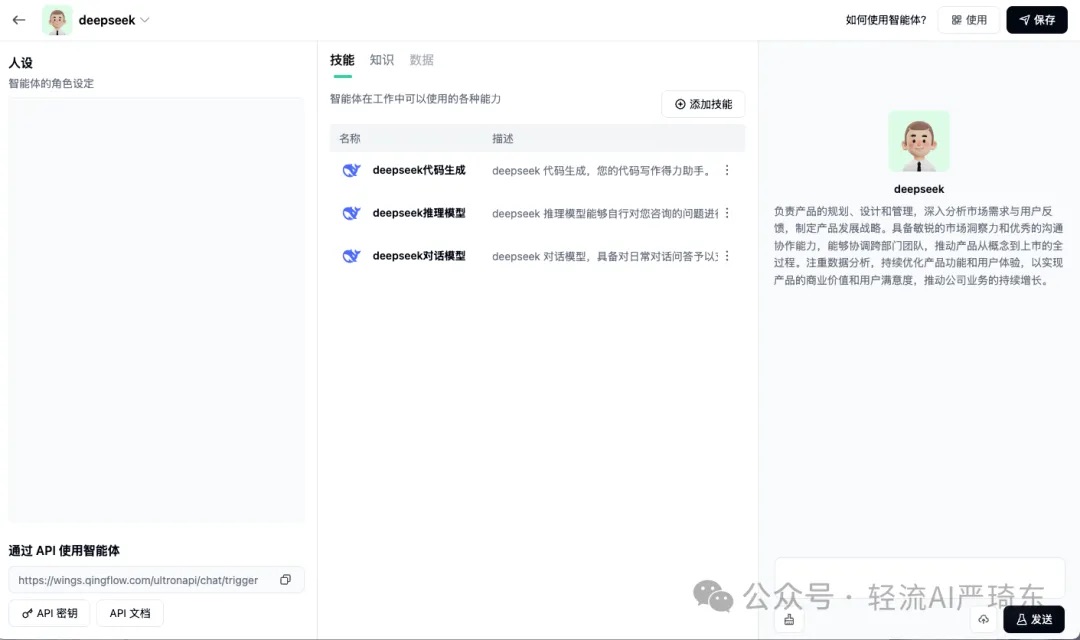Switch to the 数据 tab
This screenshot has width=1080, height=640.
tap(422, 60)
